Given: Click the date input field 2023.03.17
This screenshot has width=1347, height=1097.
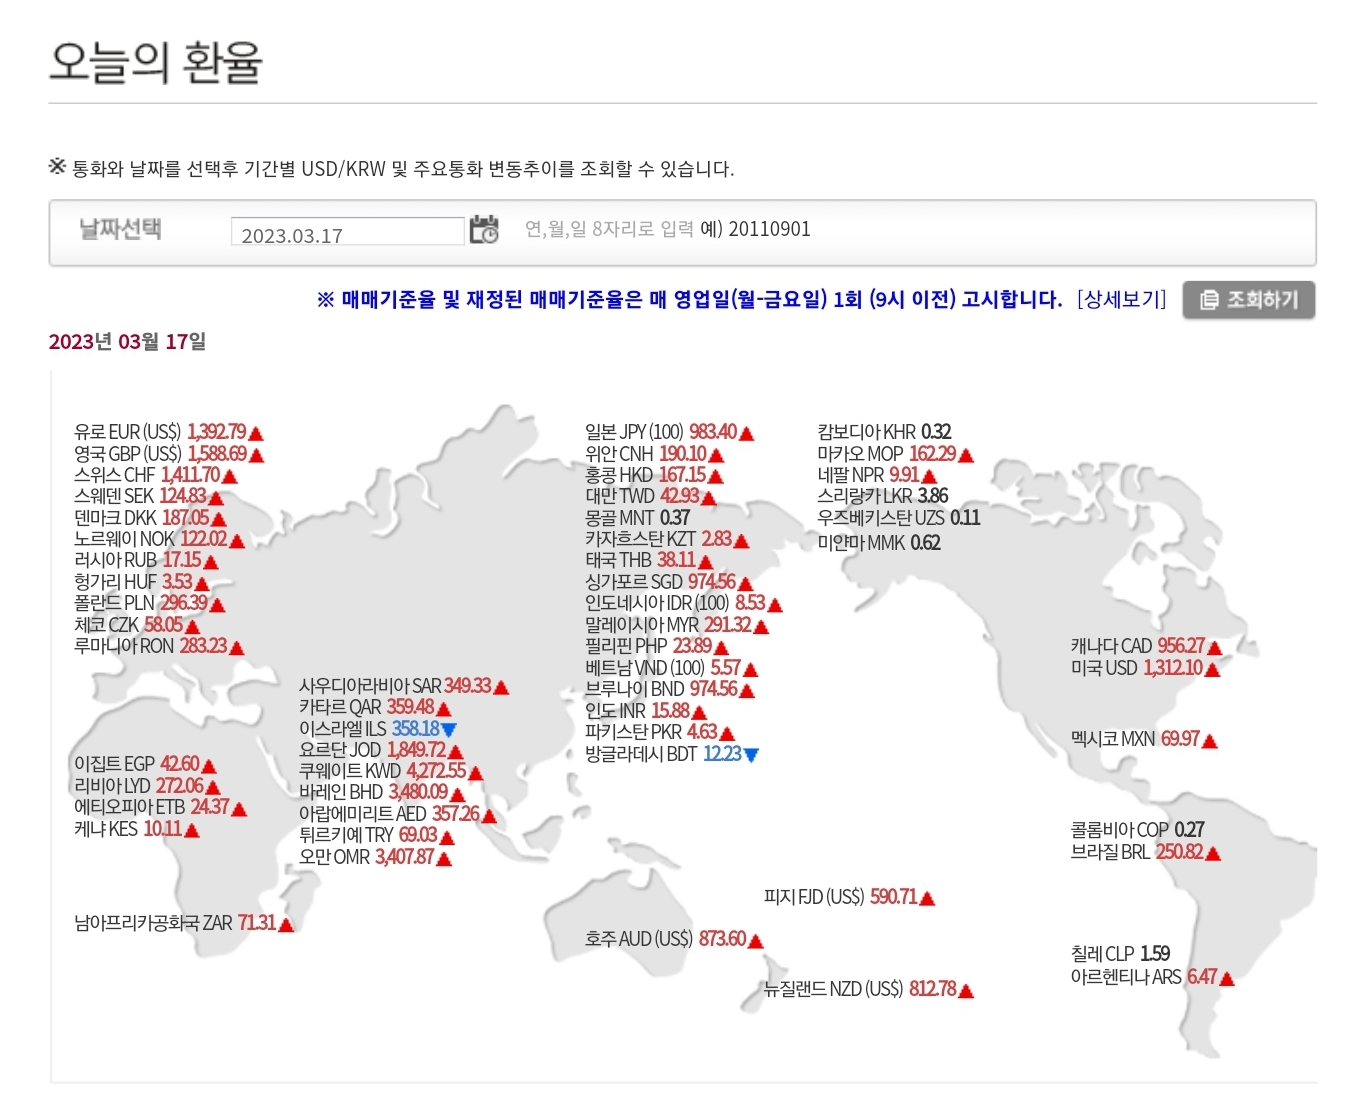Looking at the screenshot, I should [x=347, y=233].
